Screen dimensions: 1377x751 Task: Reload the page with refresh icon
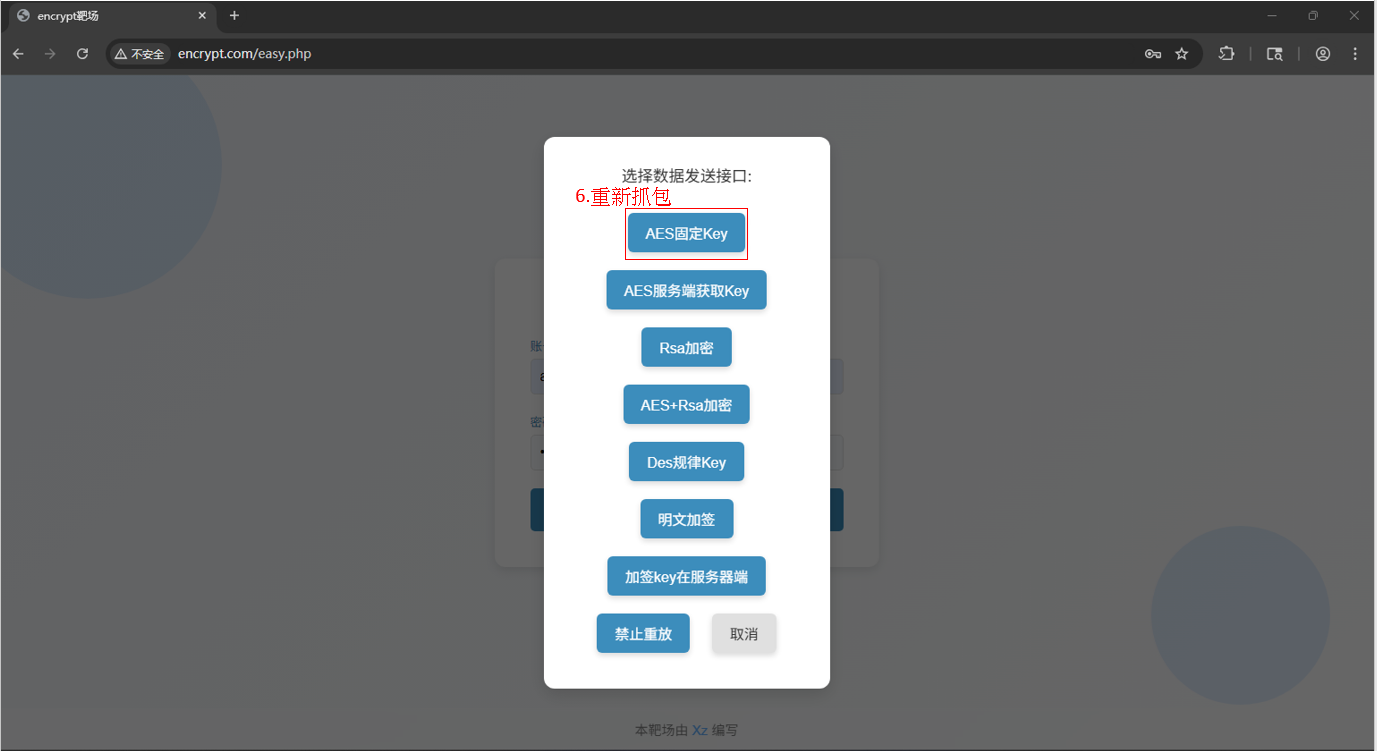coord(82,54)
